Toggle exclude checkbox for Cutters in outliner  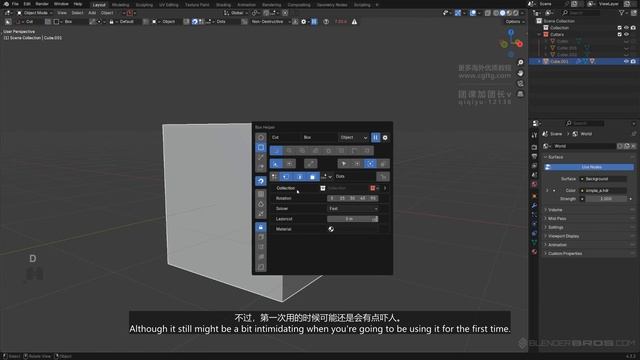(620, 34)
